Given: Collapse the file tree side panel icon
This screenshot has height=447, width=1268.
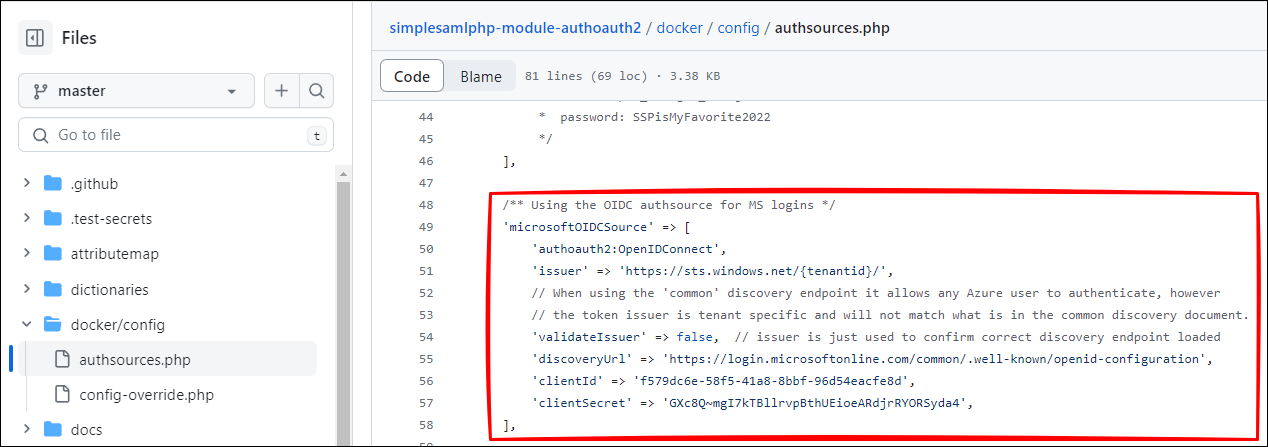Looking at the screenshot, I should (x=35, y=38).
